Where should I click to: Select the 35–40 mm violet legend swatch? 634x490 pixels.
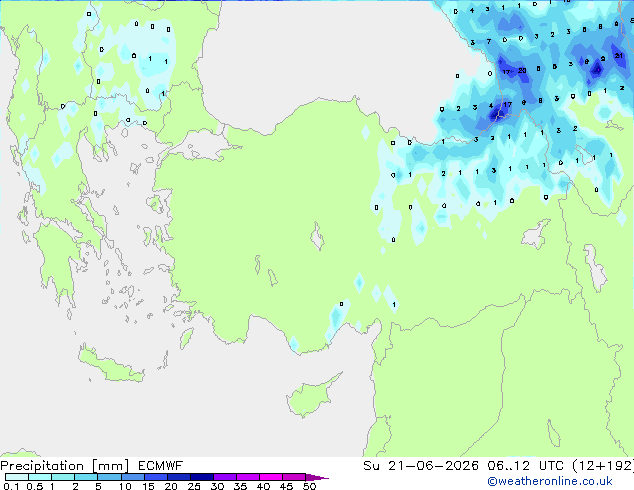(248, 477)
